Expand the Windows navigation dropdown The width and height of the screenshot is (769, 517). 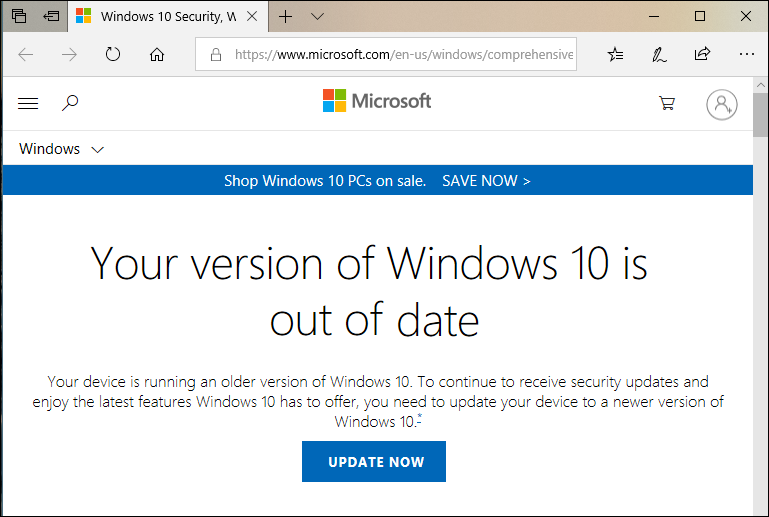[61, 149]
